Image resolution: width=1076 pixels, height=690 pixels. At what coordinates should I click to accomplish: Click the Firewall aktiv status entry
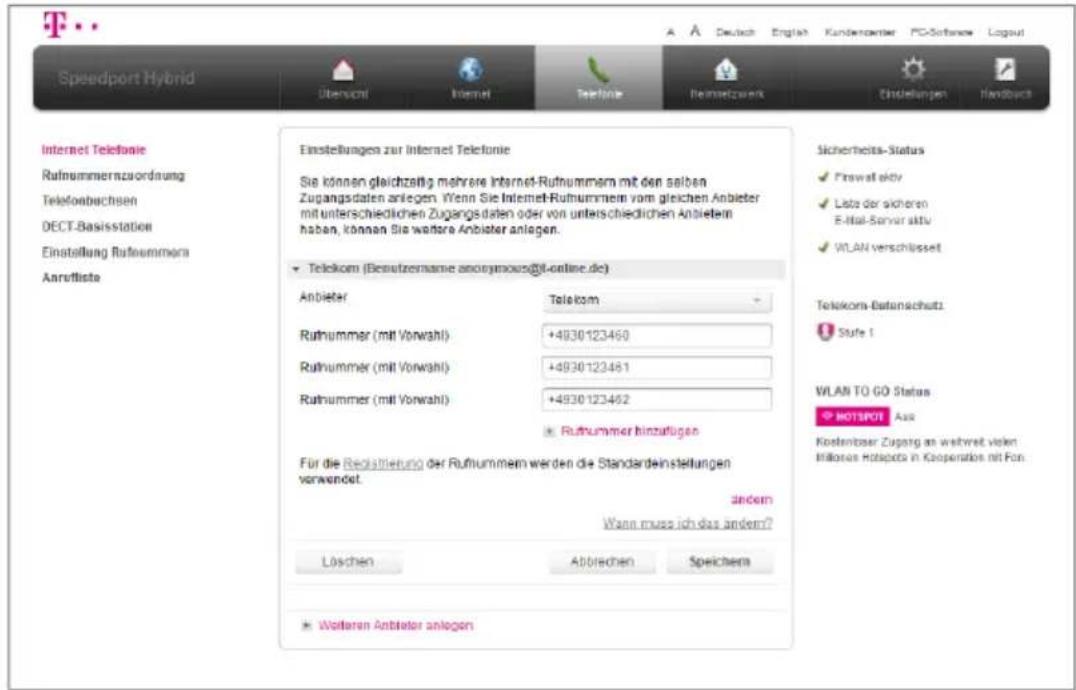coord(861,177)
